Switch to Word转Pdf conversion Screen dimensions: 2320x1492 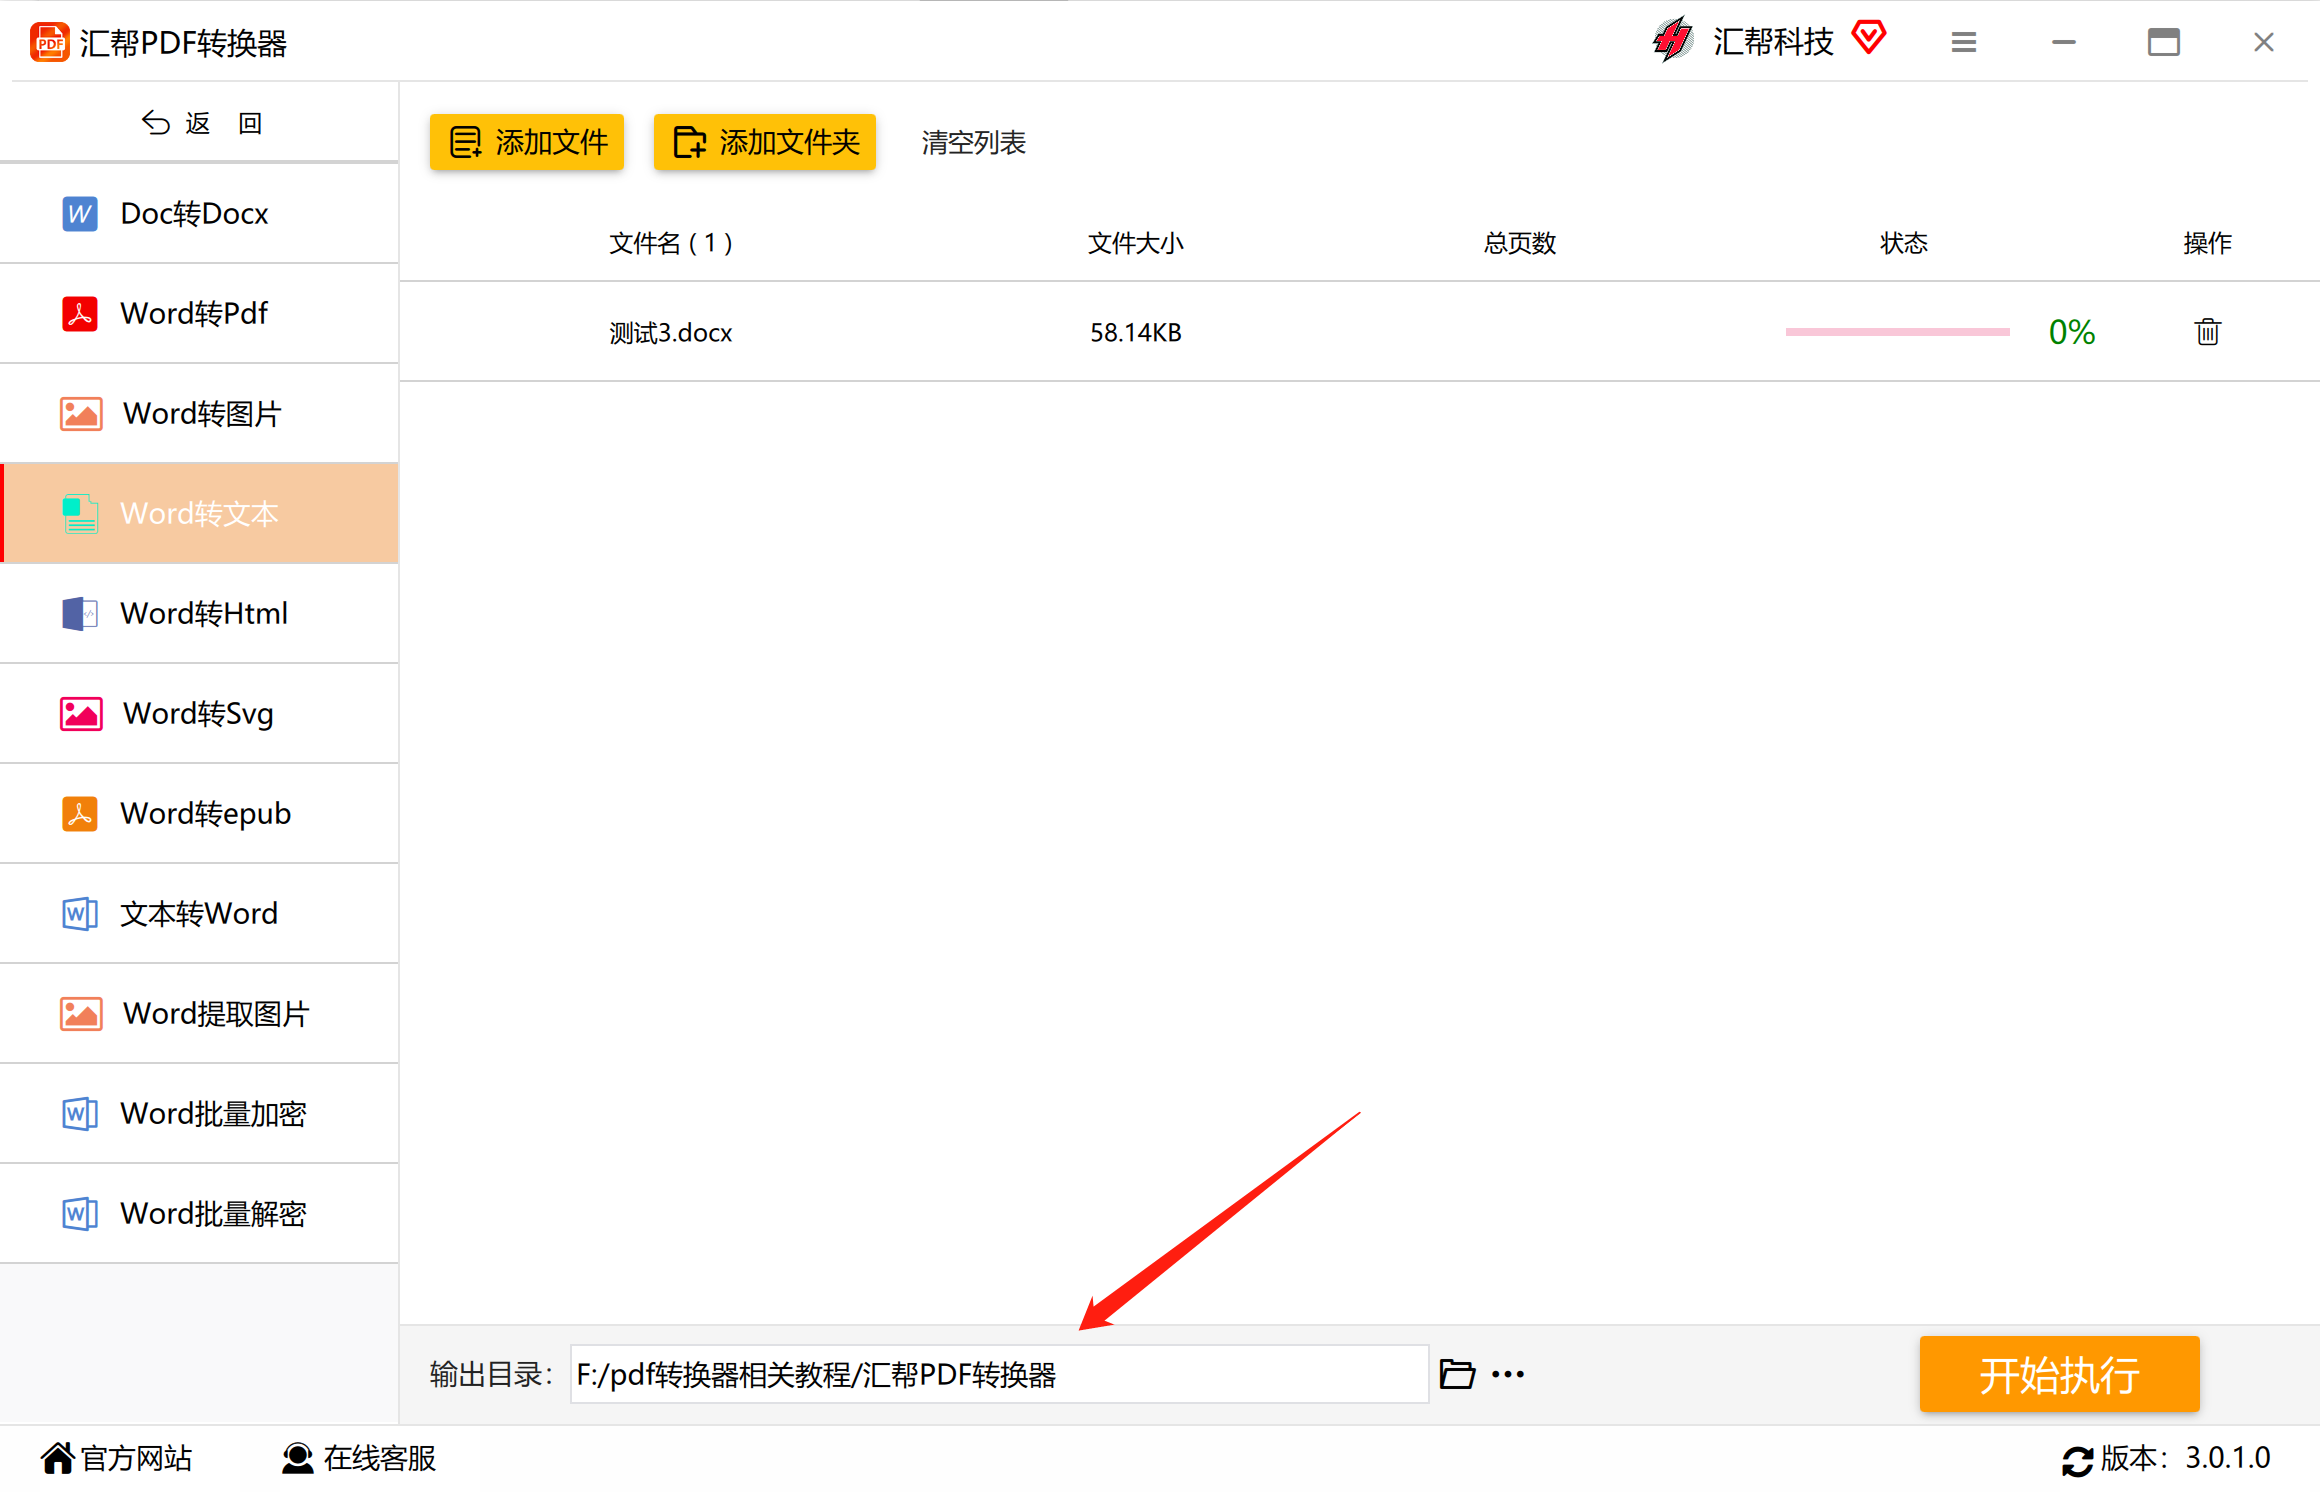[199, 314]
